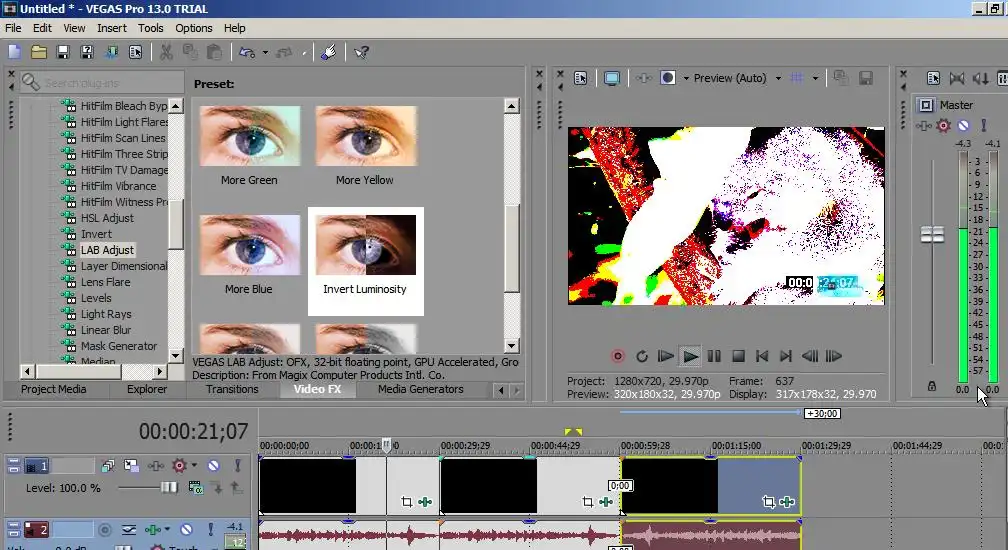Select the Lens Flare plug-in

click(x=105, y=282)
